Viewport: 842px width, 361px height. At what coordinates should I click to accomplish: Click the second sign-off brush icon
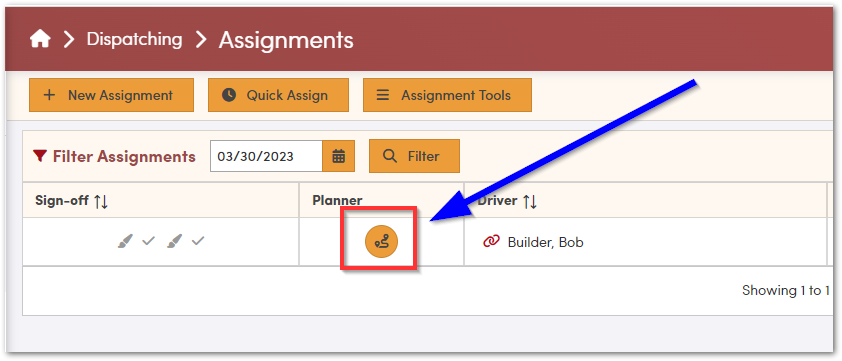(x=174, y=242)
